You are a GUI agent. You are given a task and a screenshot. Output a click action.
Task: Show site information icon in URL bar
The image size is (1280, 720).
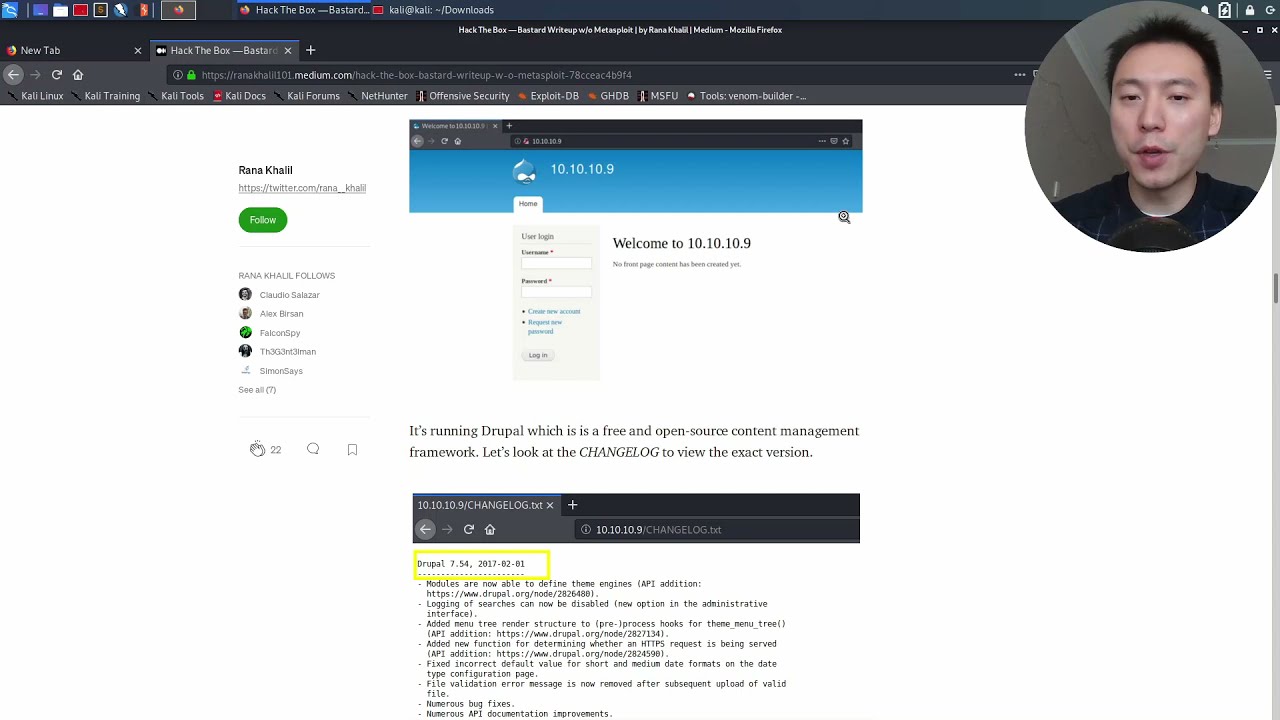[x=178, y=75]
